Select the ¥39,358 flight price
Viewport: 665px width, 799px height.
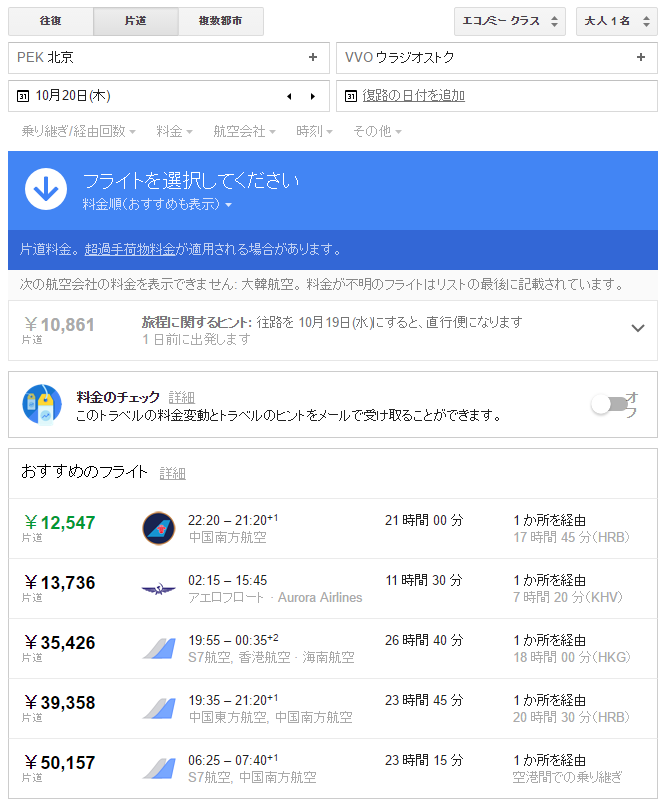coord(60,703)
